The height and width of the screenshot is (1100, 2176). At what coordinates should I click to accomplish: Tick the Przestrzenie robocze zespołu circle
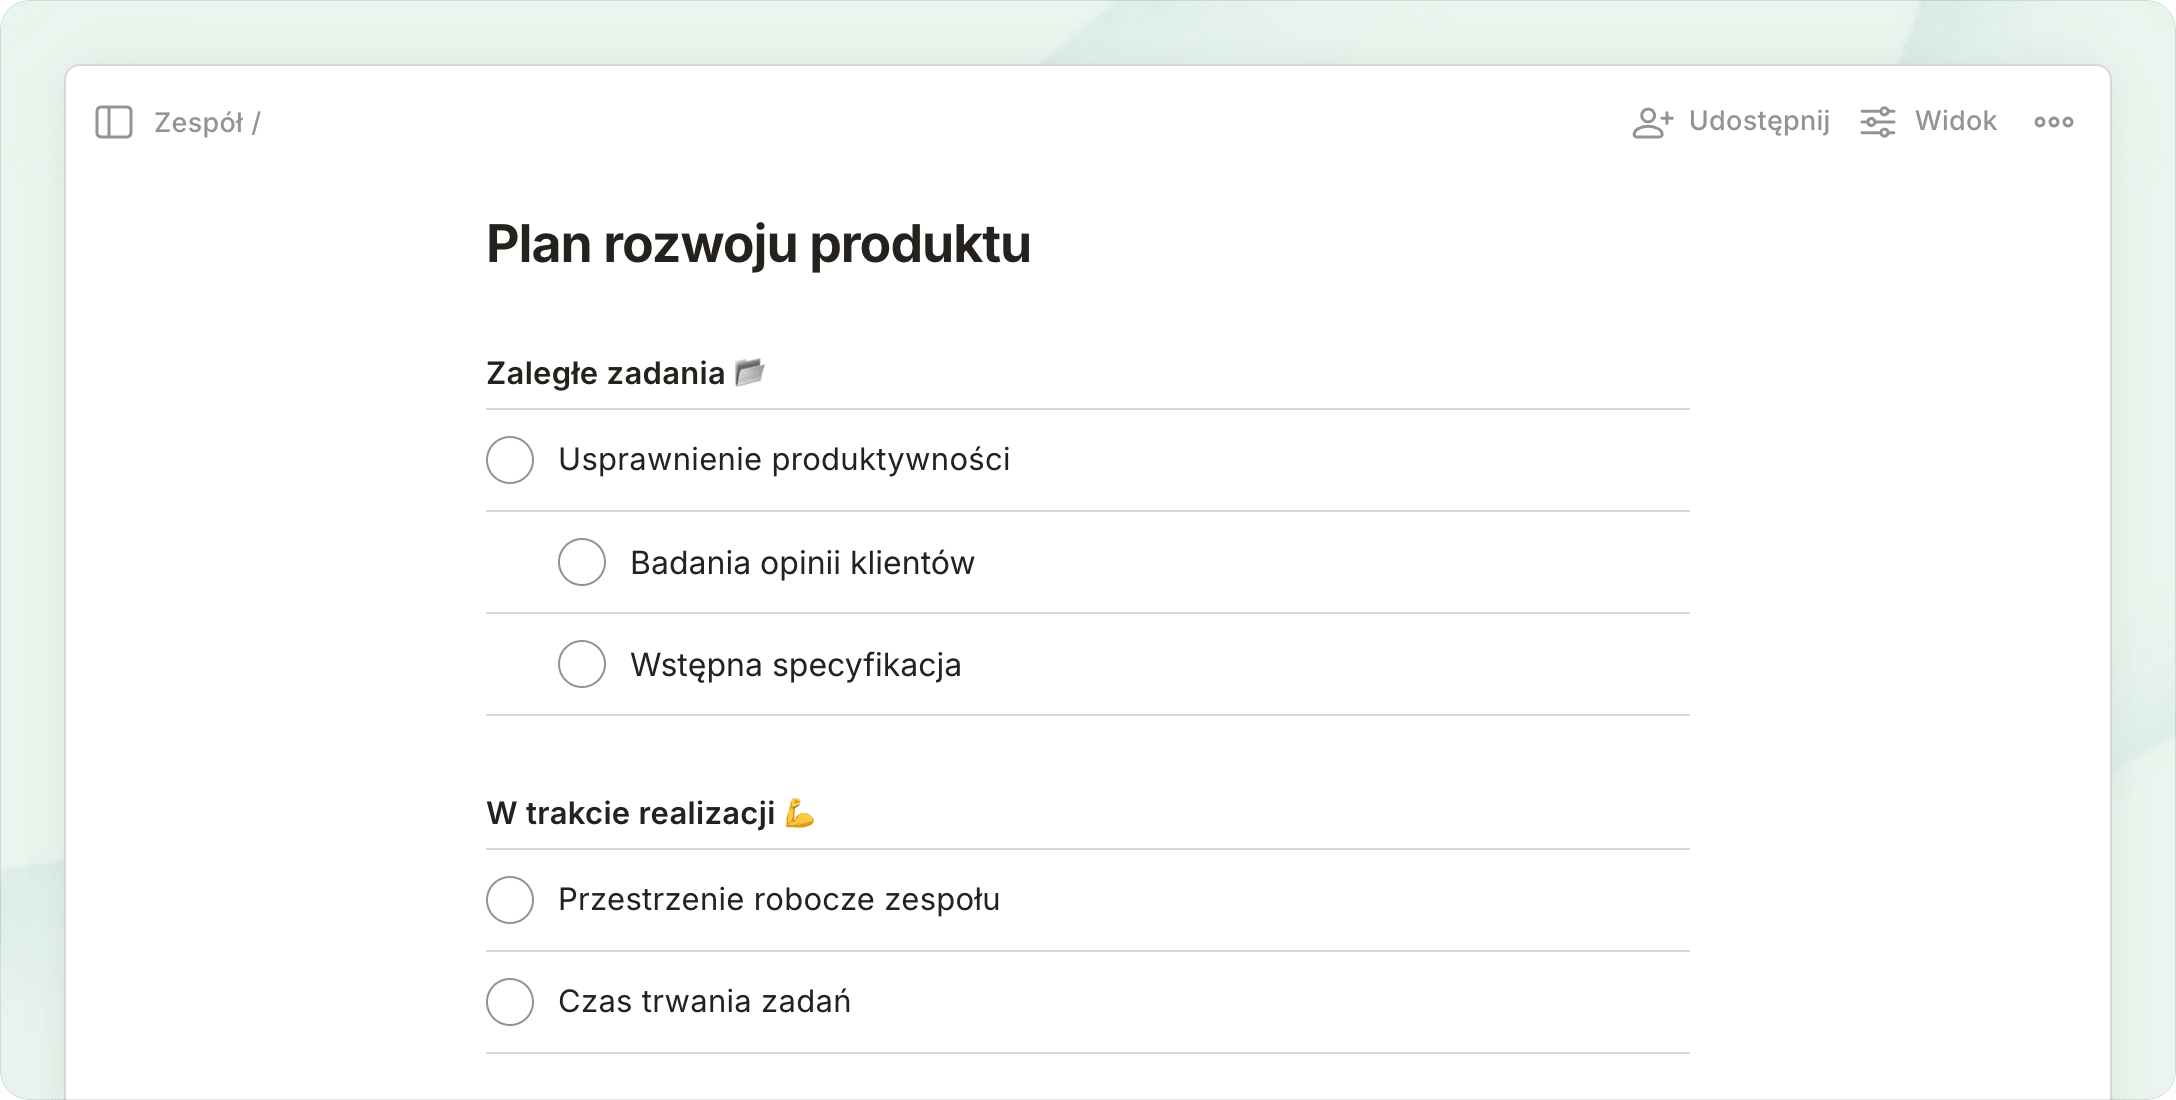(x=510, y=900)
